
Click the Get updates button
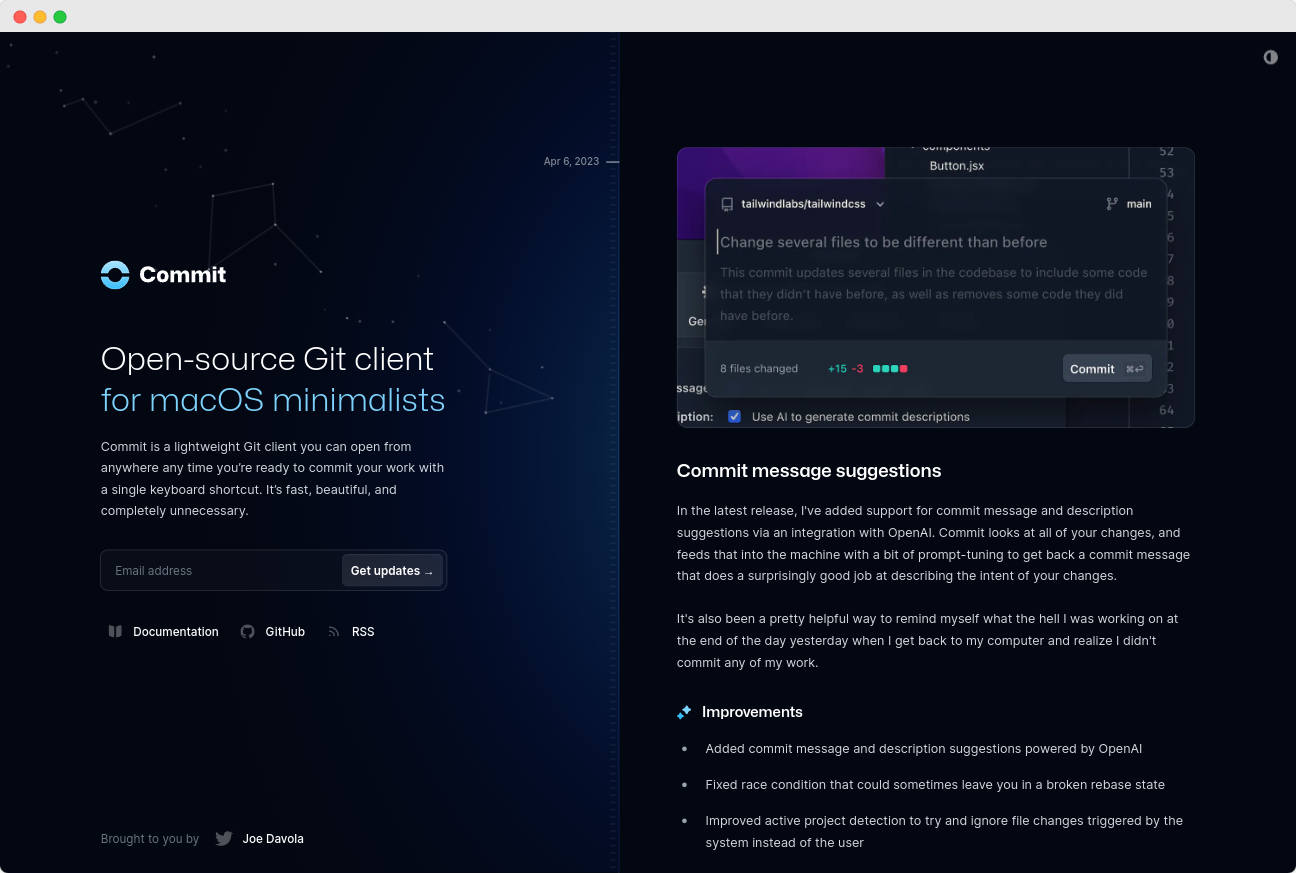[392, 571]
